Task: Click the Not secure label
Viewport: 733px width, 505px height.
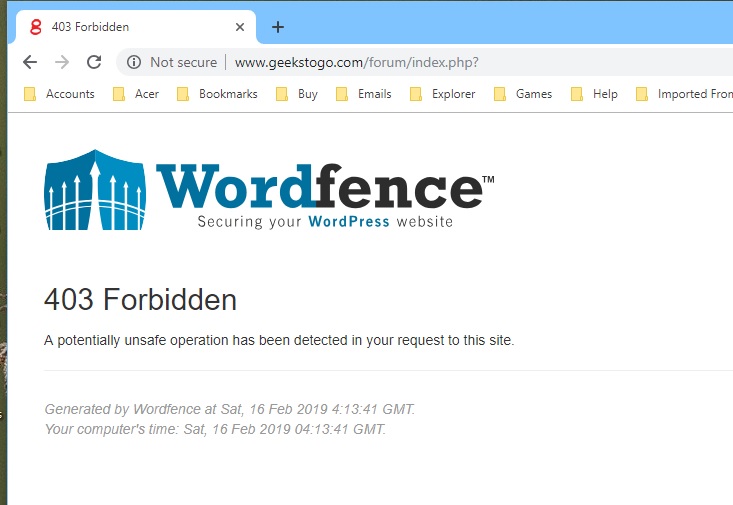Action: point(183,62)
